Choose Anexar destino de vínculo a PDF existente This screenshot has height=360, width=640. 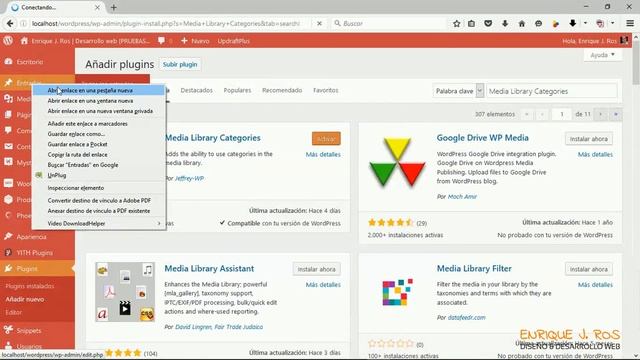(99, 211)
